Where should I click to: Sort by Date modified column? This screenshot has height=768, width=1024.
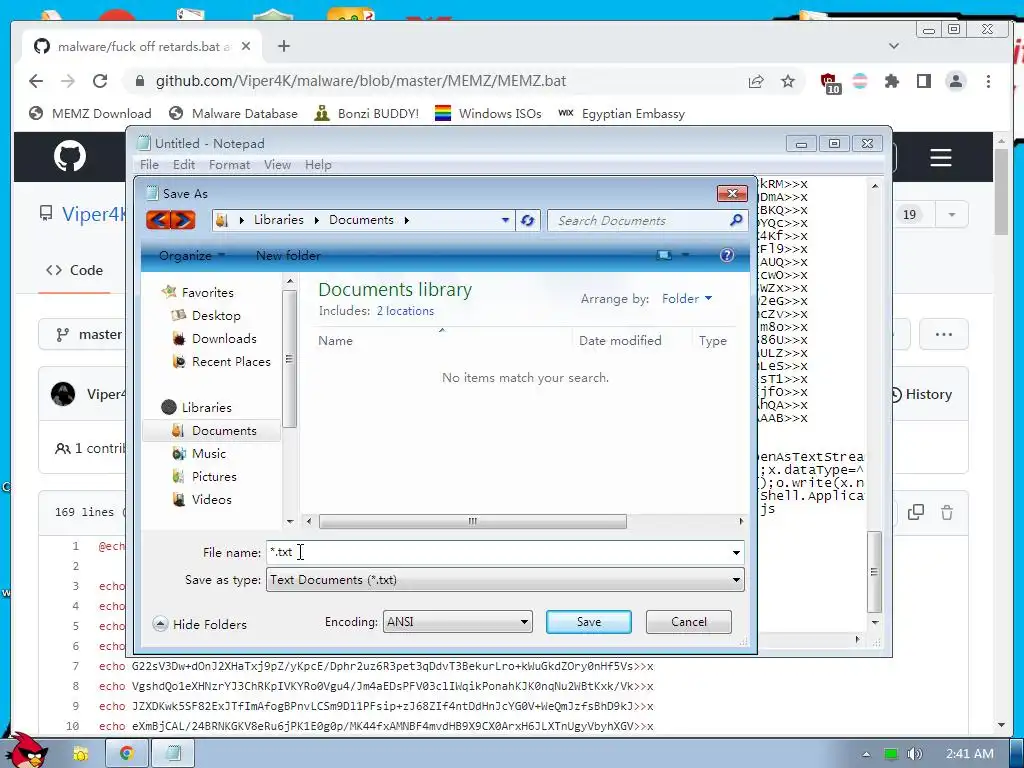pyautogui.click(x=620, y=340)
